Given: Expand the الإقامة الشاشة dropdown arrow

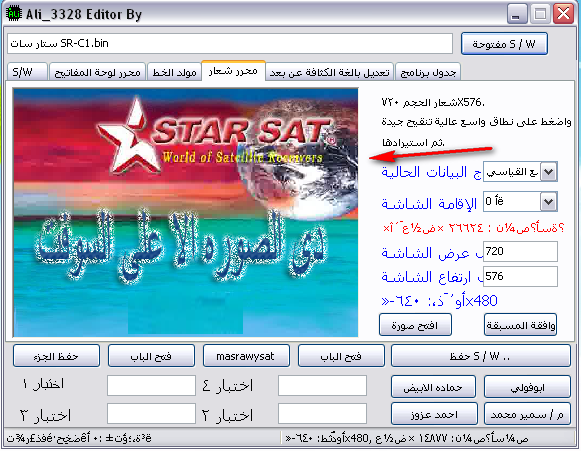Looking at the screenshot, I should (548, 202).
